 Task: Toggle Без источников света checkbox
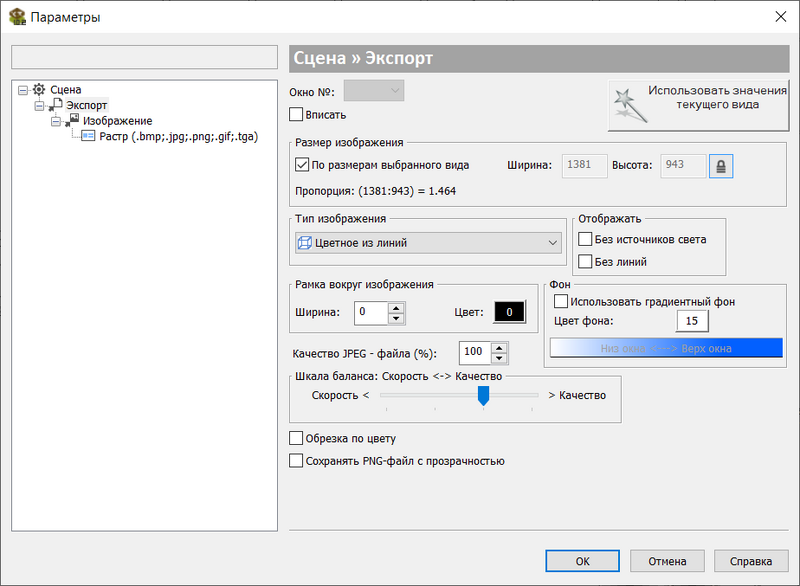point(585,239)
